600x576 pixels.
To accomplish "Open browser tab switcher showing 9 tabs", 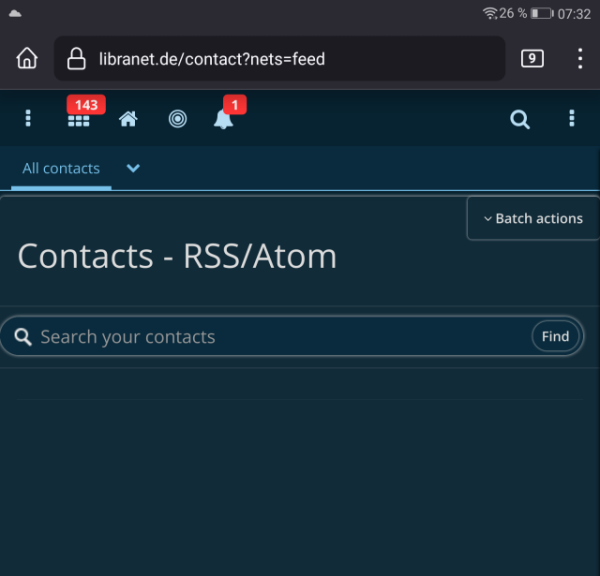I will pos(532,59).
